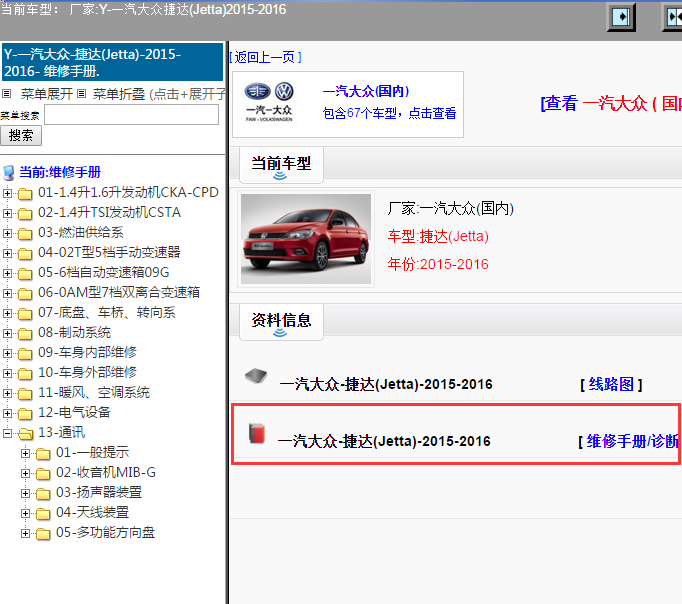Image resolution: width=682 pixels, height=604 pixels.
Task: Select the 当前车型 section tab
Action: (x=281, y=165)
